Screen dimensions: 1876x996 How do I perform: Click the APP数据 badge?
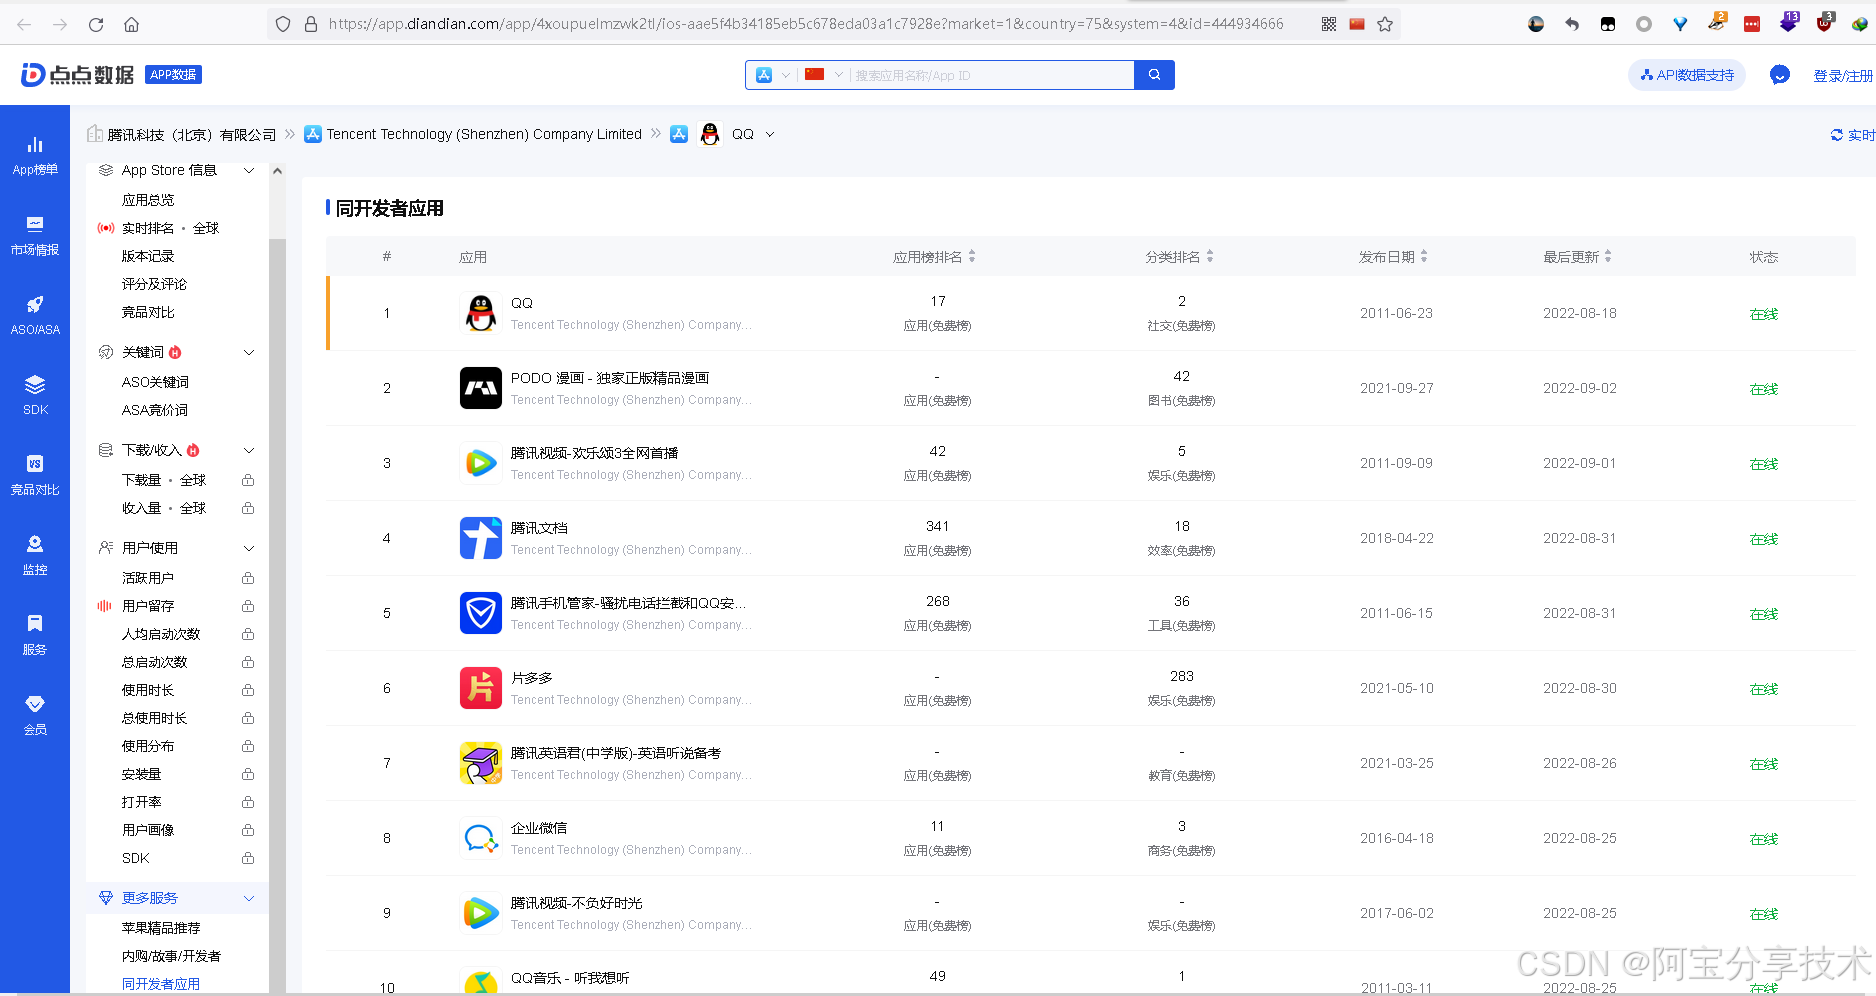(x=173, y=74)
